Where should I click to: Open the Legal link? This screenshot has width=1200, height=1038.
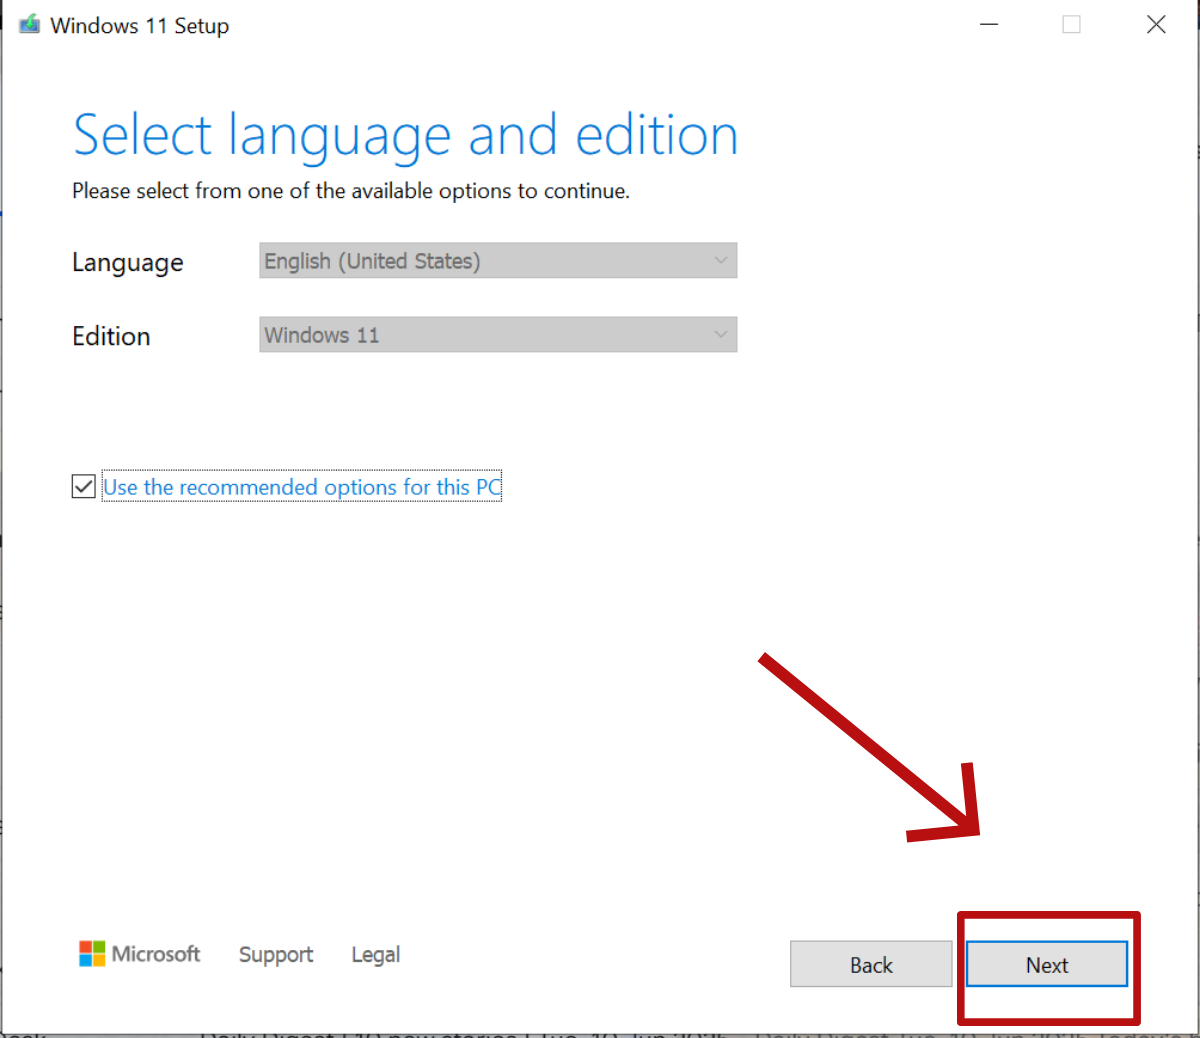click(375, 955)
